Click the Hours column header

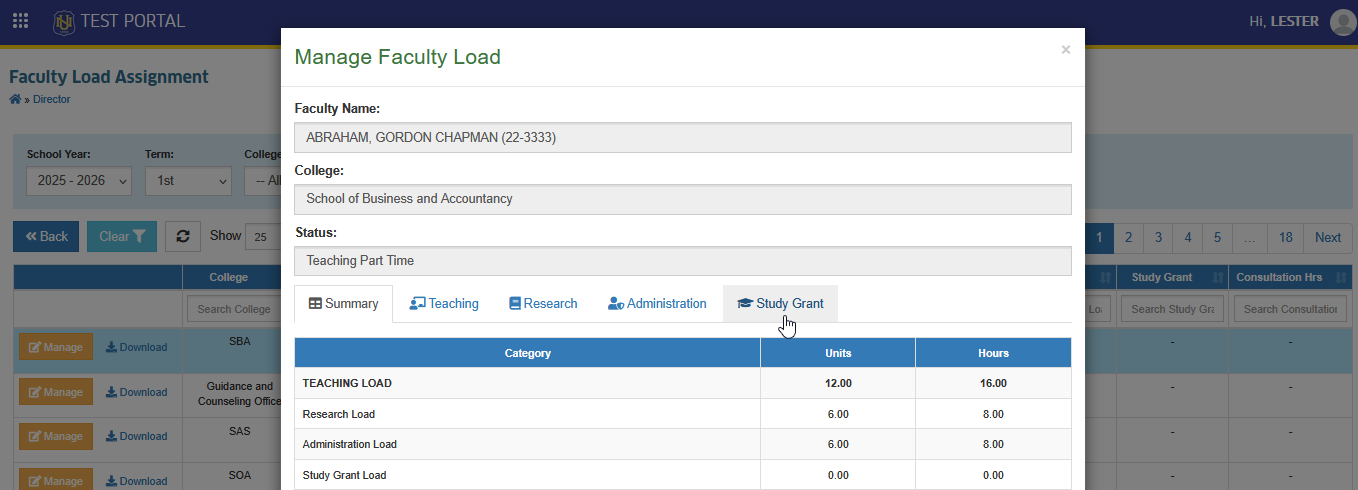pos(993,353)
